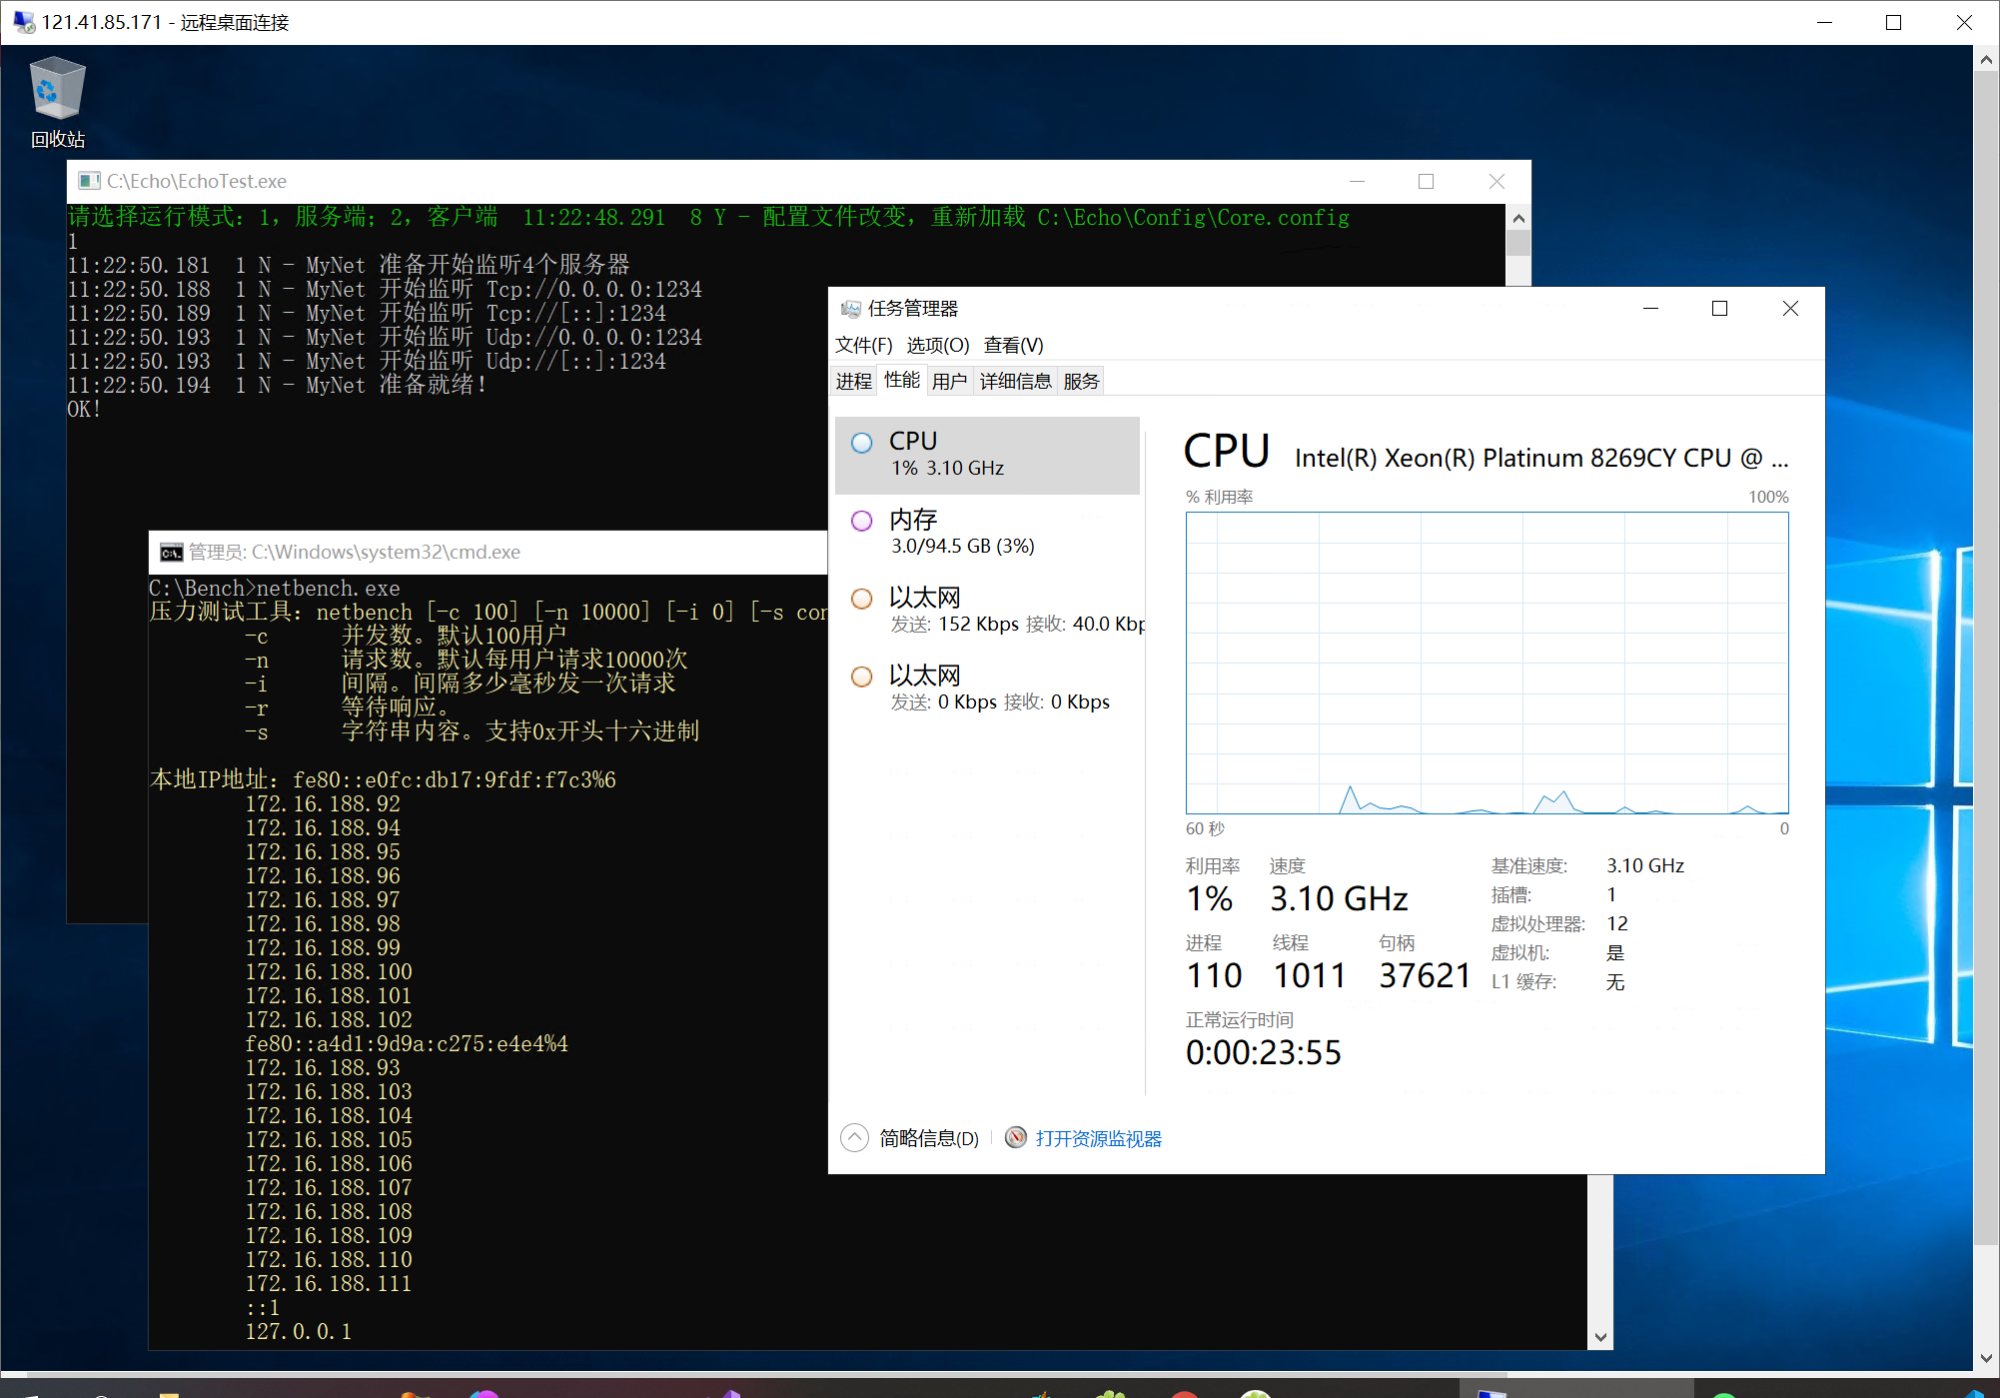This screenshot has height=1398, width=2000.
Task: Click the EchoTest.exe window title icon
Action: [x=90, y=181]
